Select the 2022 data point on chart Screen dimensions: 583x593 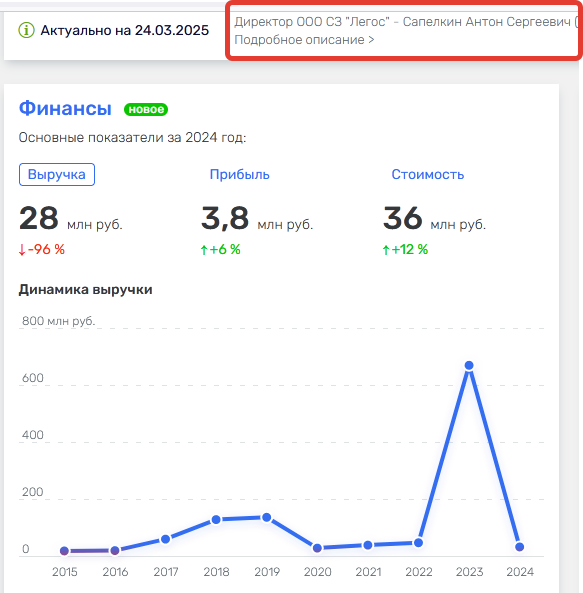tap(418, 543)
